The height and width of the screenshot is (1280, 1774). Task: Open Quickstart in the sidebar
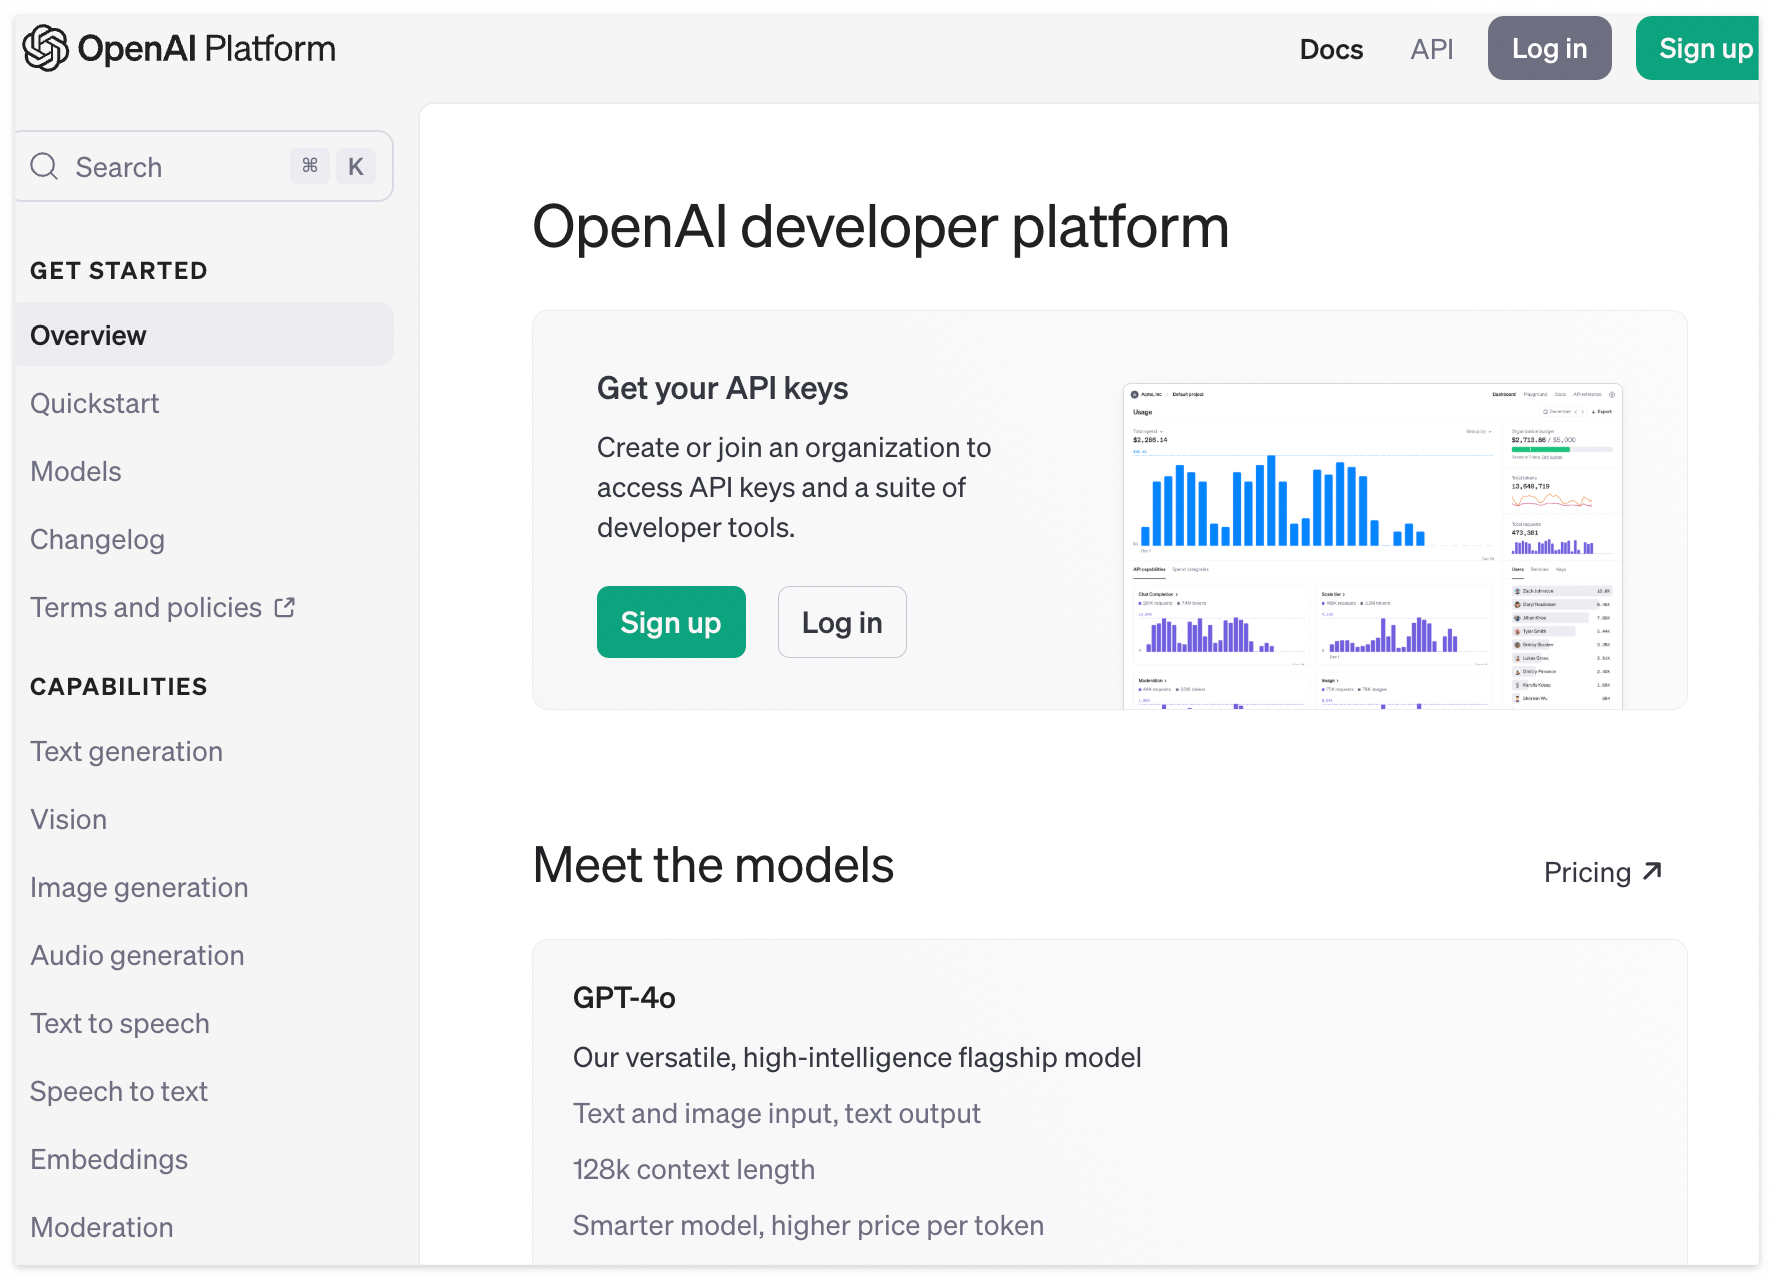pyautogui.click(x=95, y=403)
